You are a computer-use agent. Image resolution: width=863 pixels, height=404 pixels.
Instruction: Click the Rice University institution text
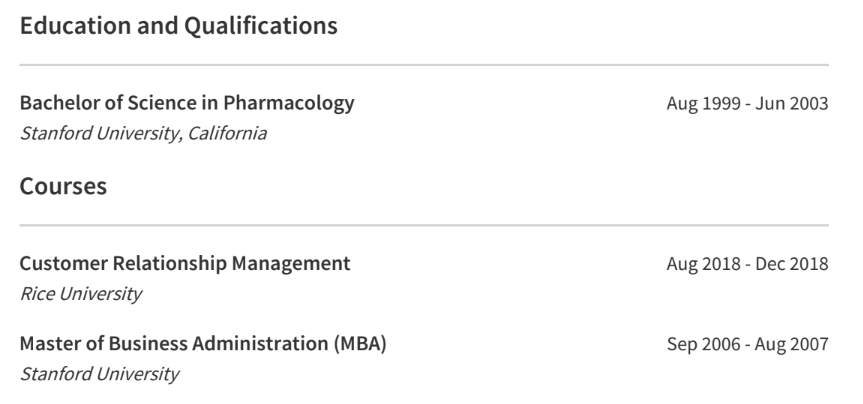[x=80, y=294]
